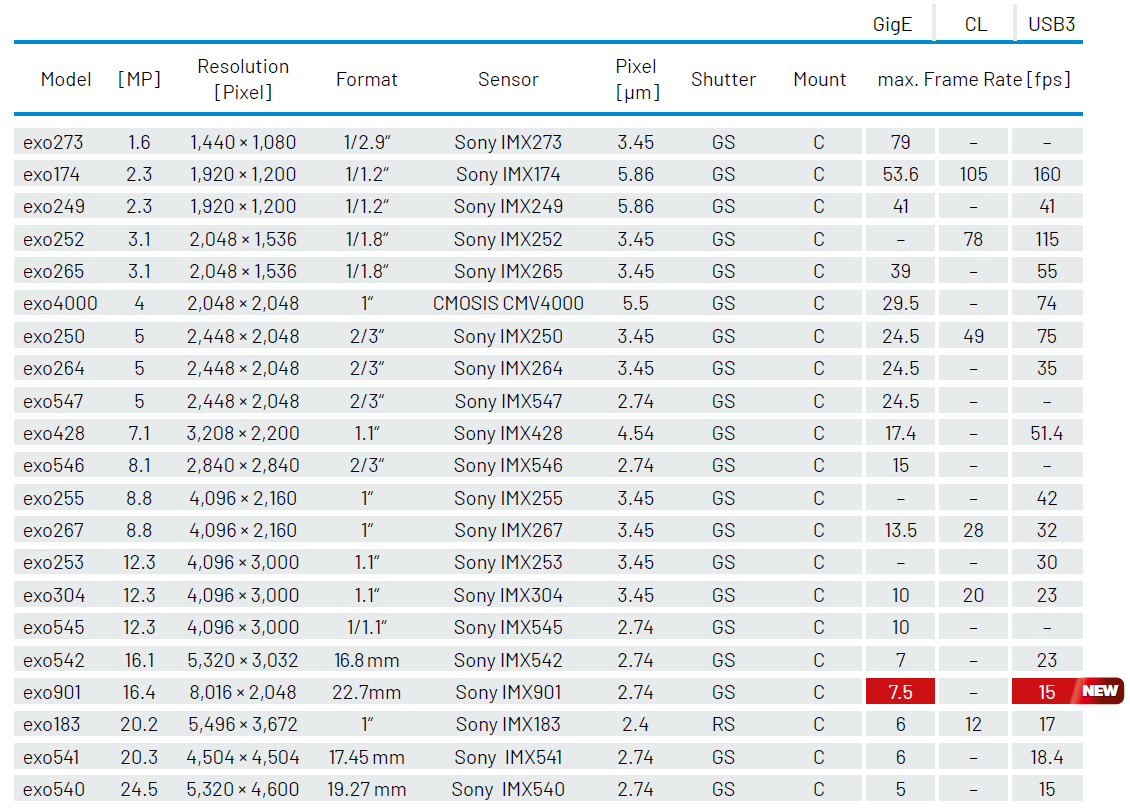Select the exo265 model name

click(x=53, y=272)
